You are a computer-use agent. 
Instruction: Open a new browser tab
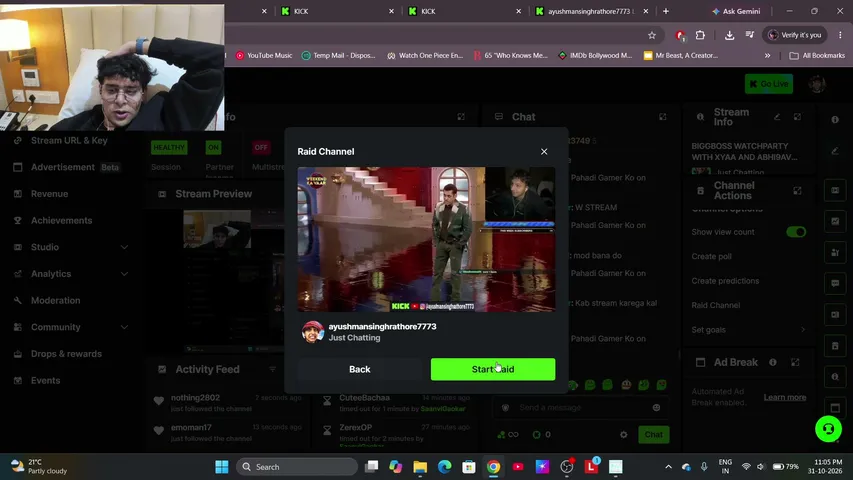coord(666,11)
